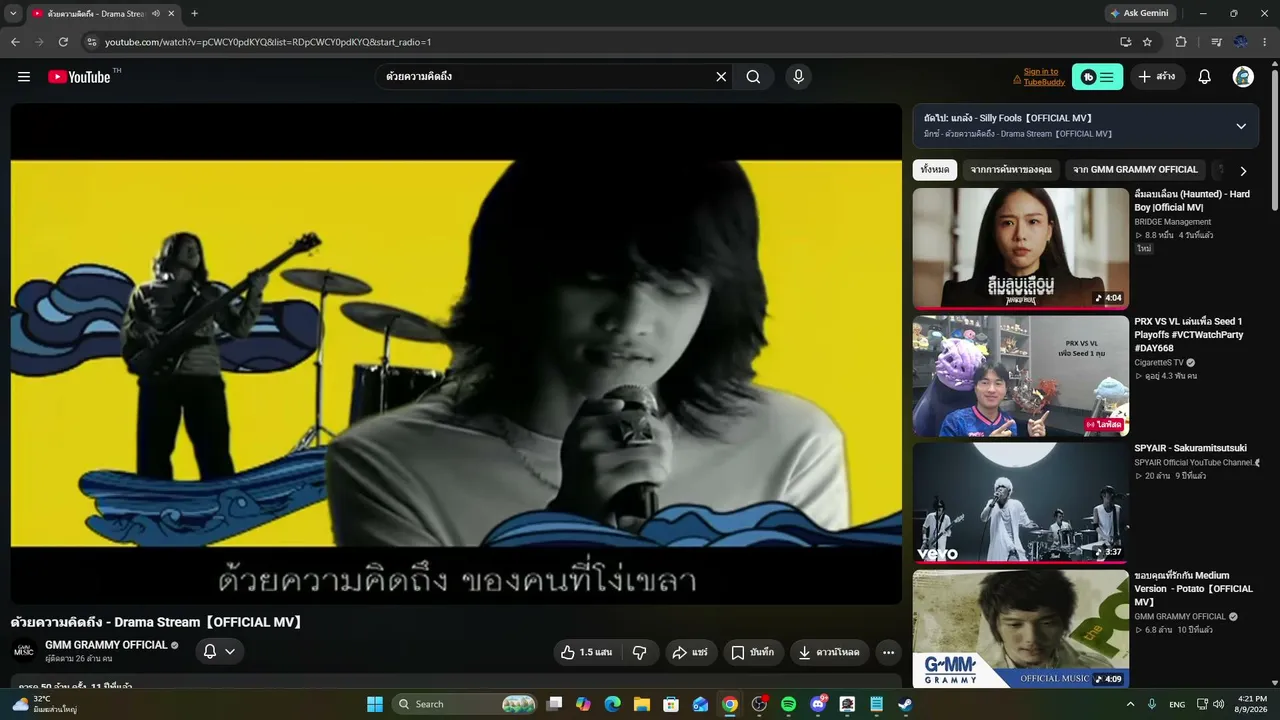Open the YouTube guide hamburger menu
Screen dimensions: 1280x720
[24, 77]
